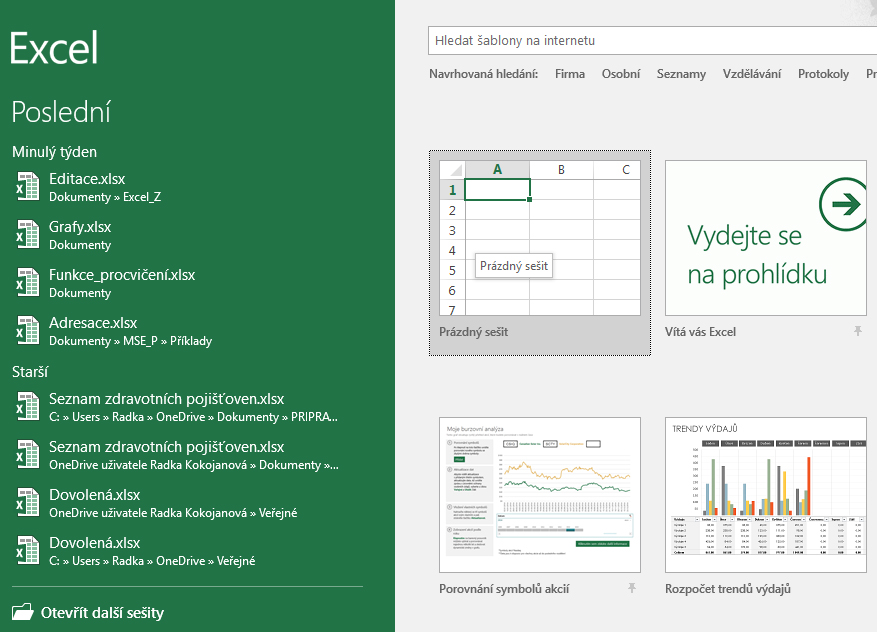
Task: Select the Seznamy suggested search
Action: pyautogui.click(x=681, y=74)
